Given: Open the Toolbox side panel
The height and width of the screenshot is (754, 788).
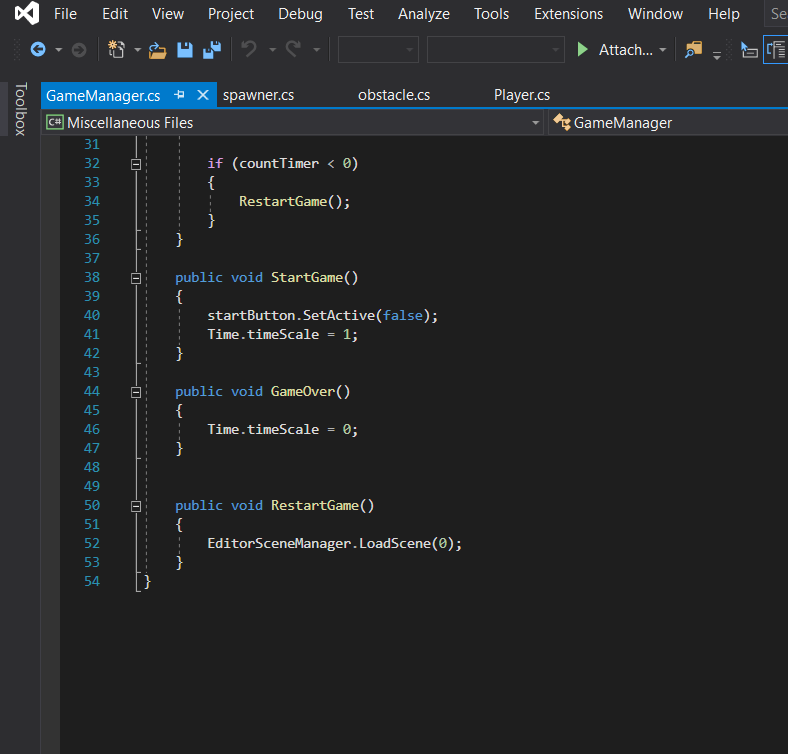Looking at the screenshot, I should coord(19,109).
